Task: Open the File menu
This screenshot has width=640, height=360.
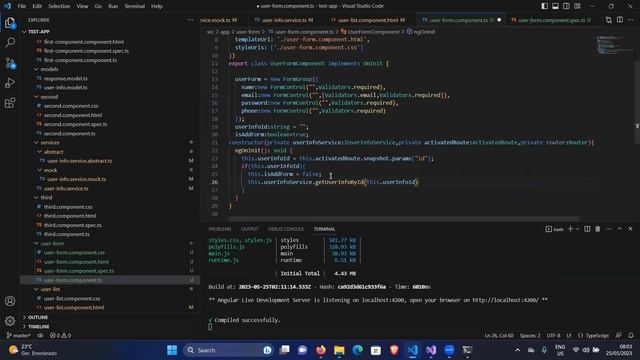Action: pos(22,6)
